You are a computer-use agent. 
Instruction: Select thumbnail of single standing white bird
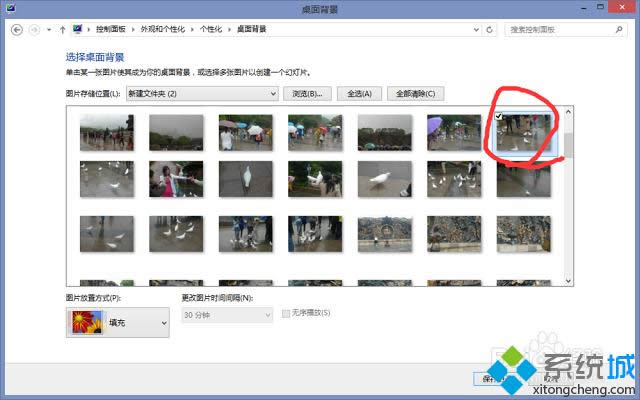[245, 179]
